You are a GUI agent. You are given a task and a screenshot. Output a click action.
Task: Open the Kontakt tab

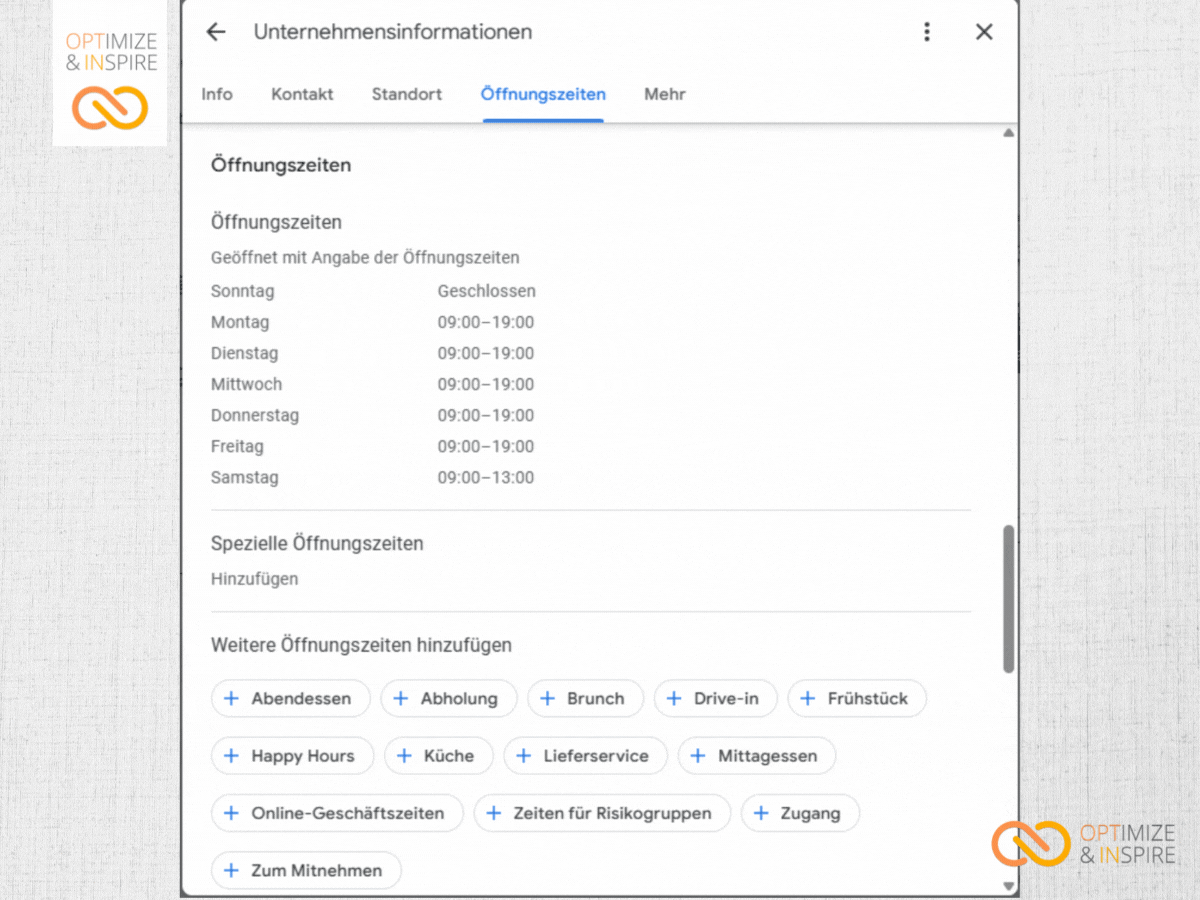click(302, 94)
